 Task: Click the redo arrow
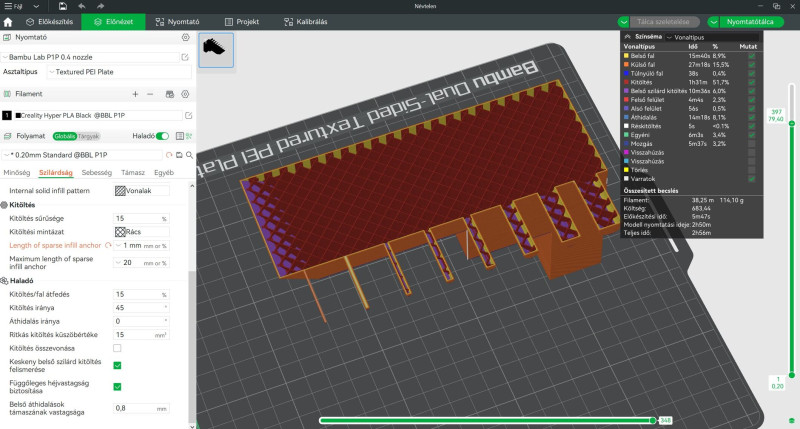click(x=101, y=6)
